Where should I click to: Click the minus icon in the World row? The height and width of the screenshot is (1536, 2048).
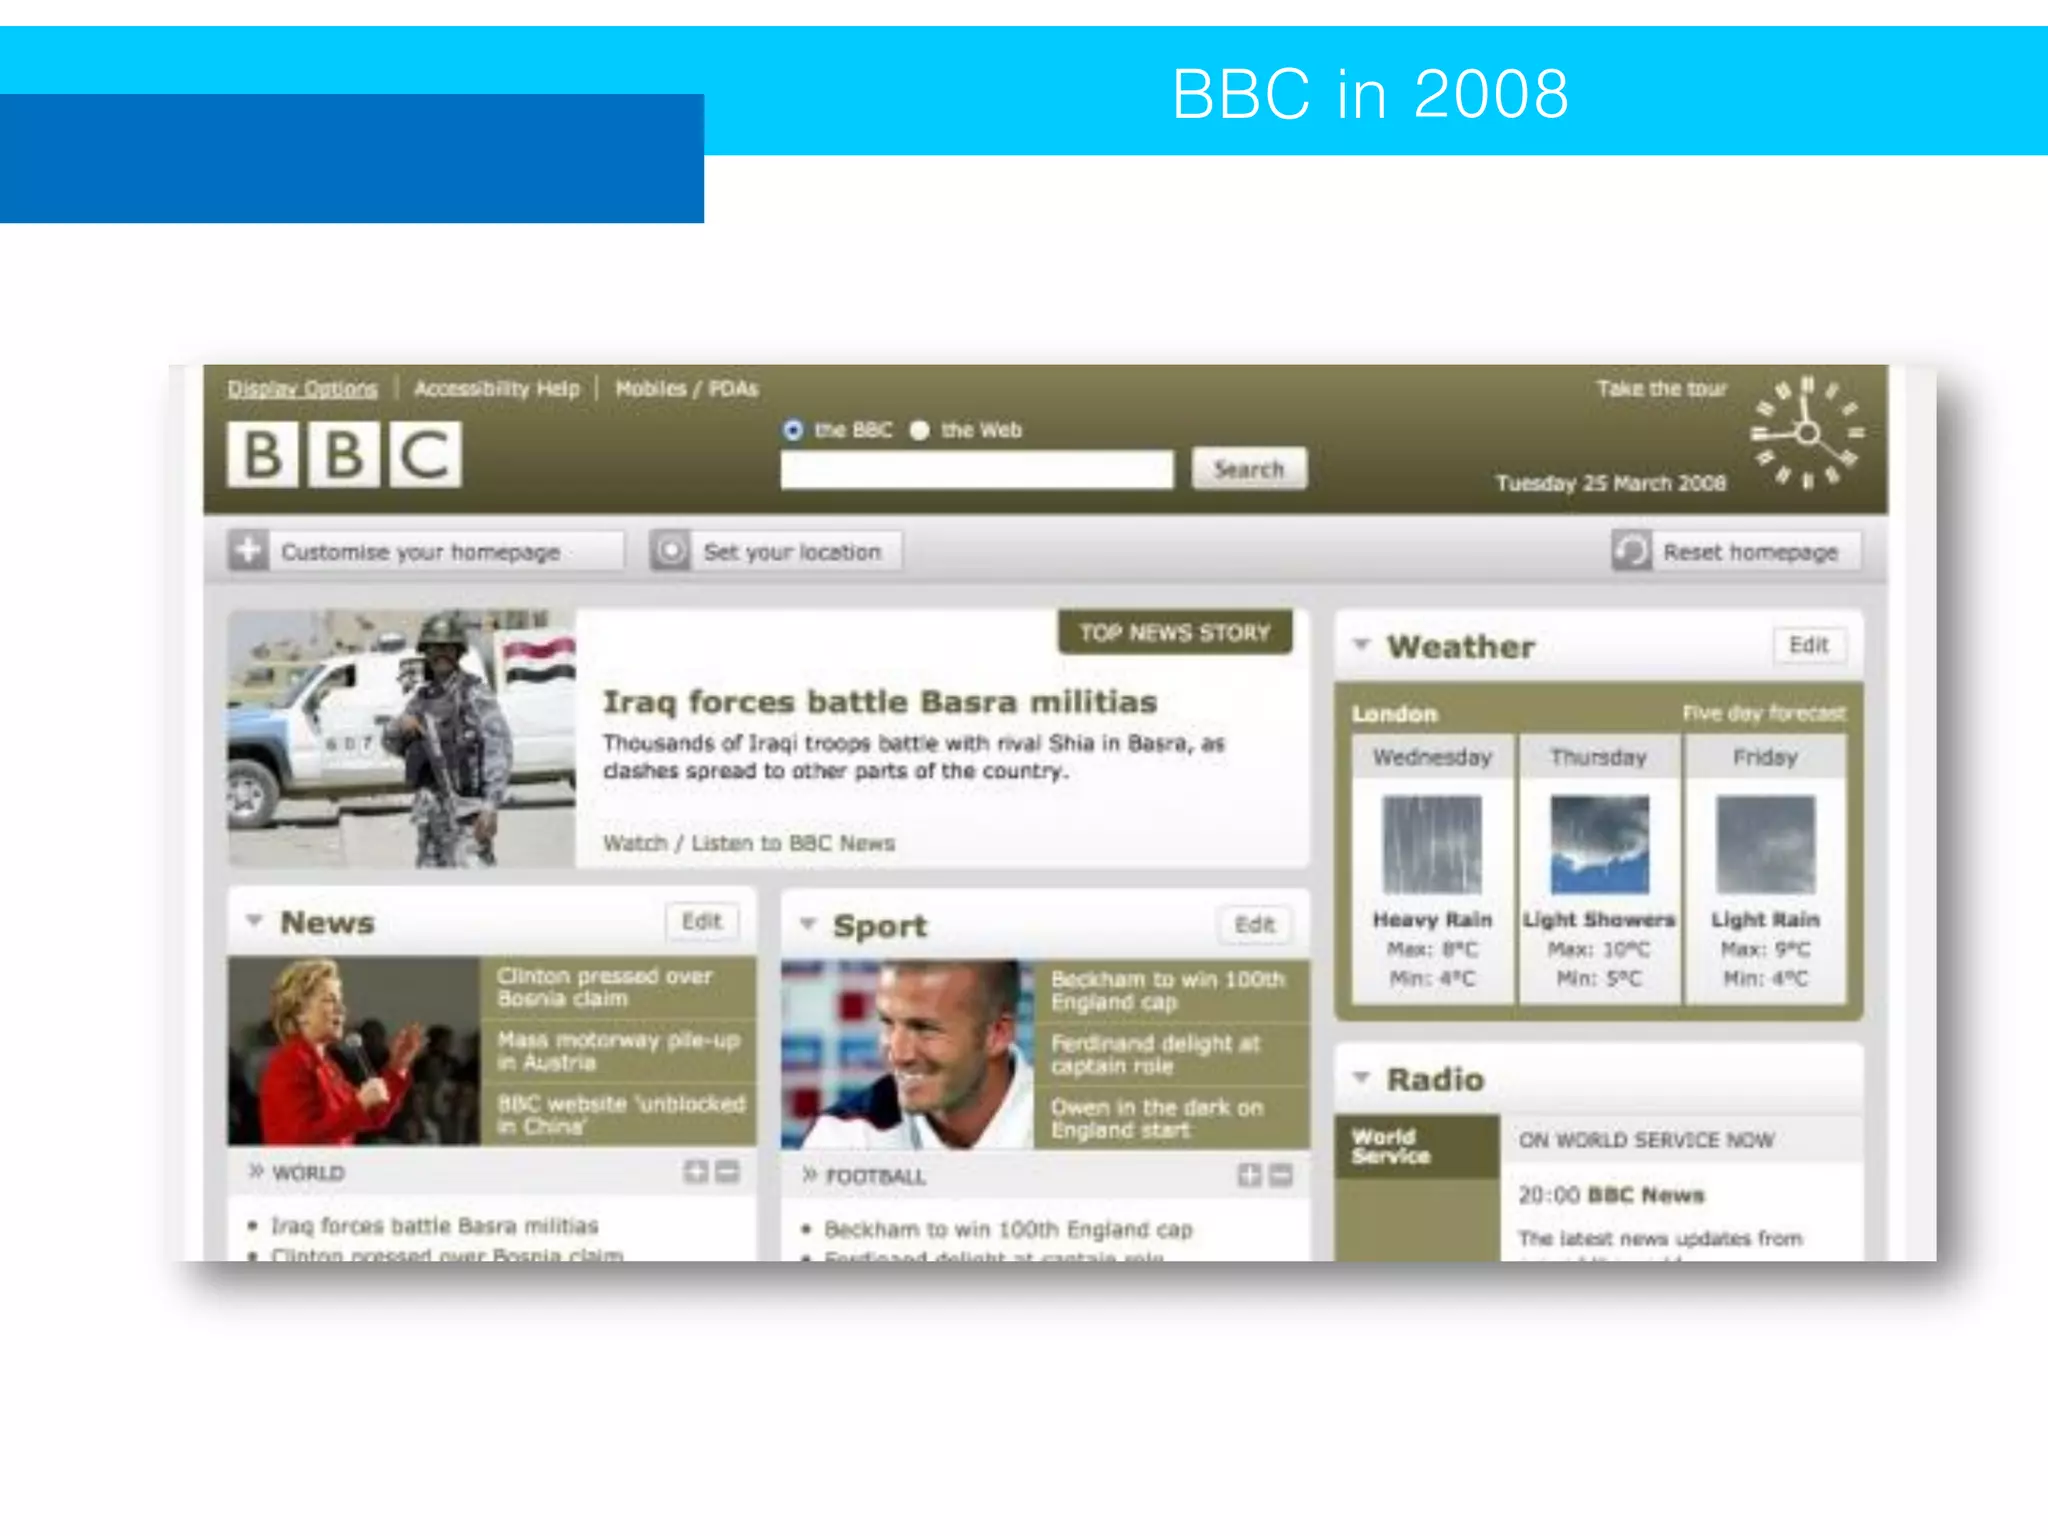click(x=728, y=1171)
